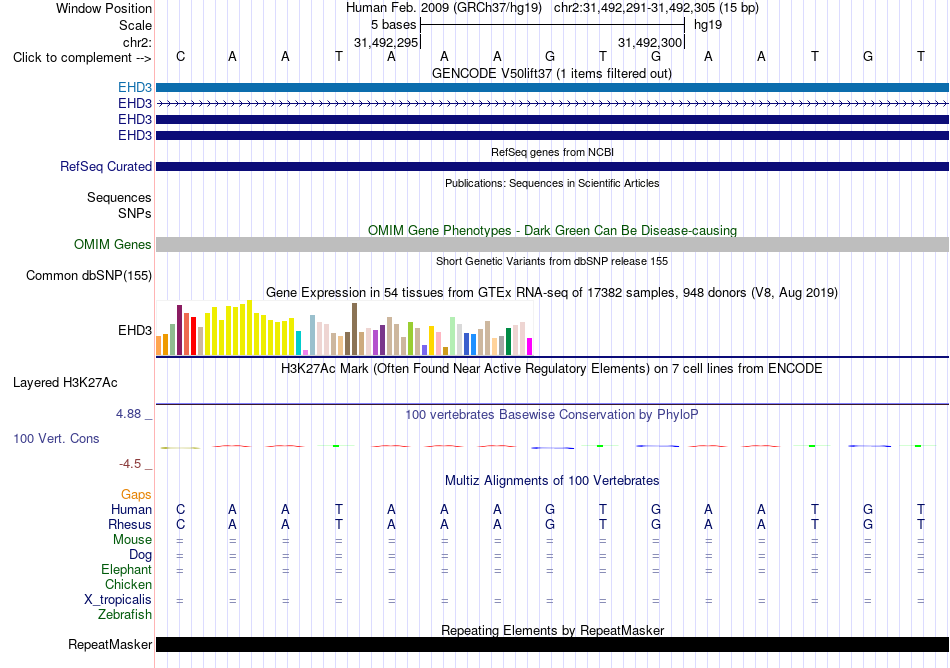
Task: Click the Mouse species label
Action: pyautogui.click(x=132, y=540)
